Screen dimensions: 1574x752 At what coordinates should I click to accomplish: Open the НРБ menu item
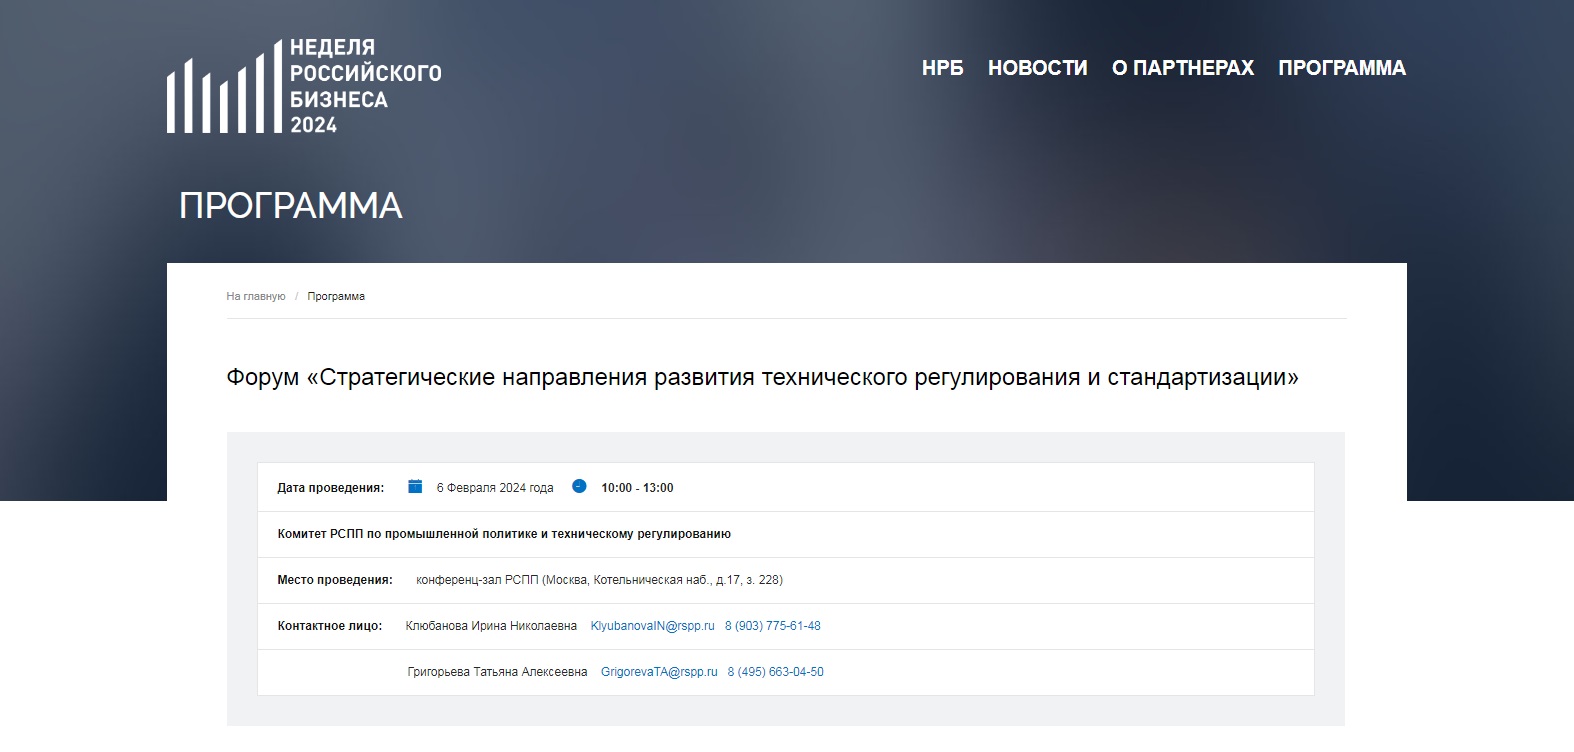tap(942, 68)
